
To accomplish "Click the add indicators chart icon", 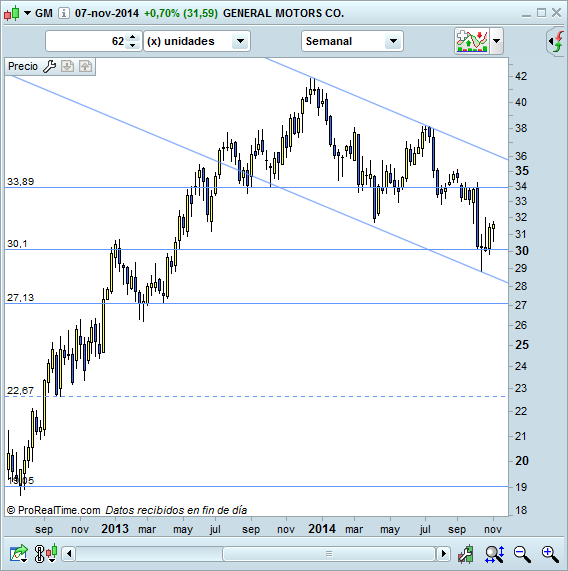I will click(472, 41).
